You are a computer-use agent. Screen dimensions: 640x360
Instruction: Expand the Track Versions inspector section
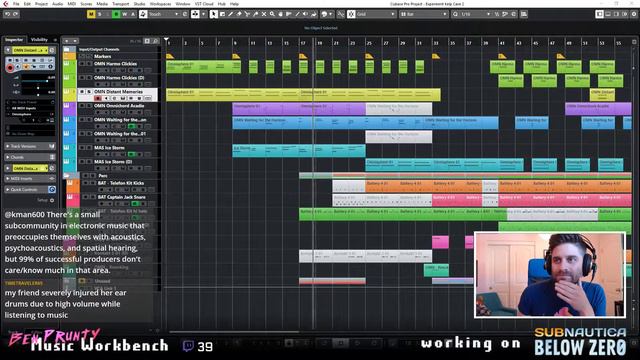(8, 146)
